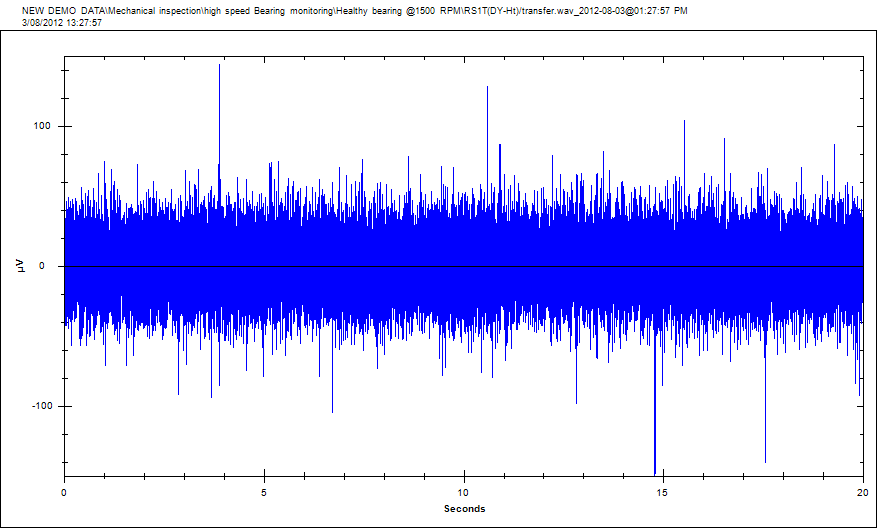Click the µV y-axis label

(x=21, y=265)
